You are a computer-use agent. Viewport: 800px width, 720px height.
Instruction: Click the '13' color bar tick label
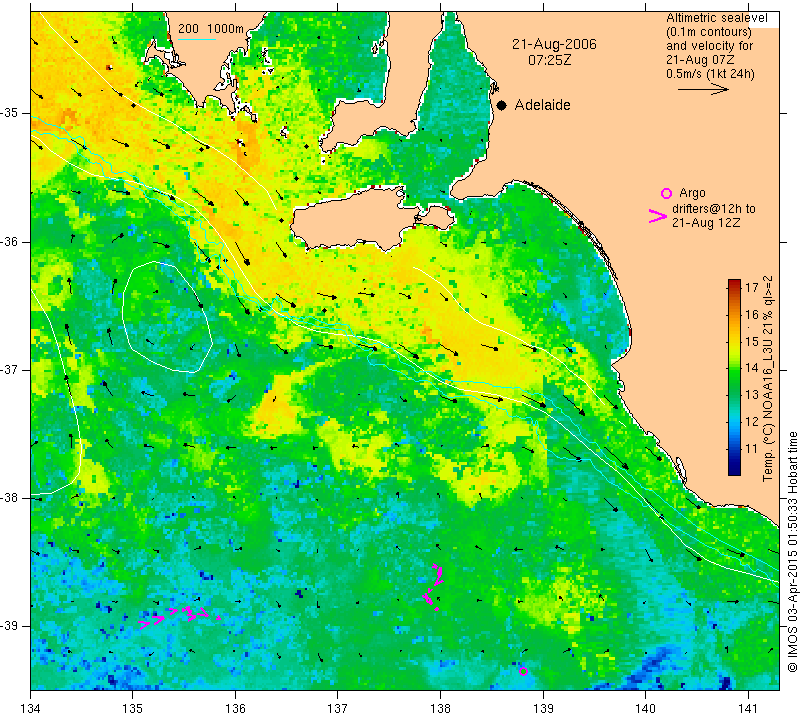point(752,395)
